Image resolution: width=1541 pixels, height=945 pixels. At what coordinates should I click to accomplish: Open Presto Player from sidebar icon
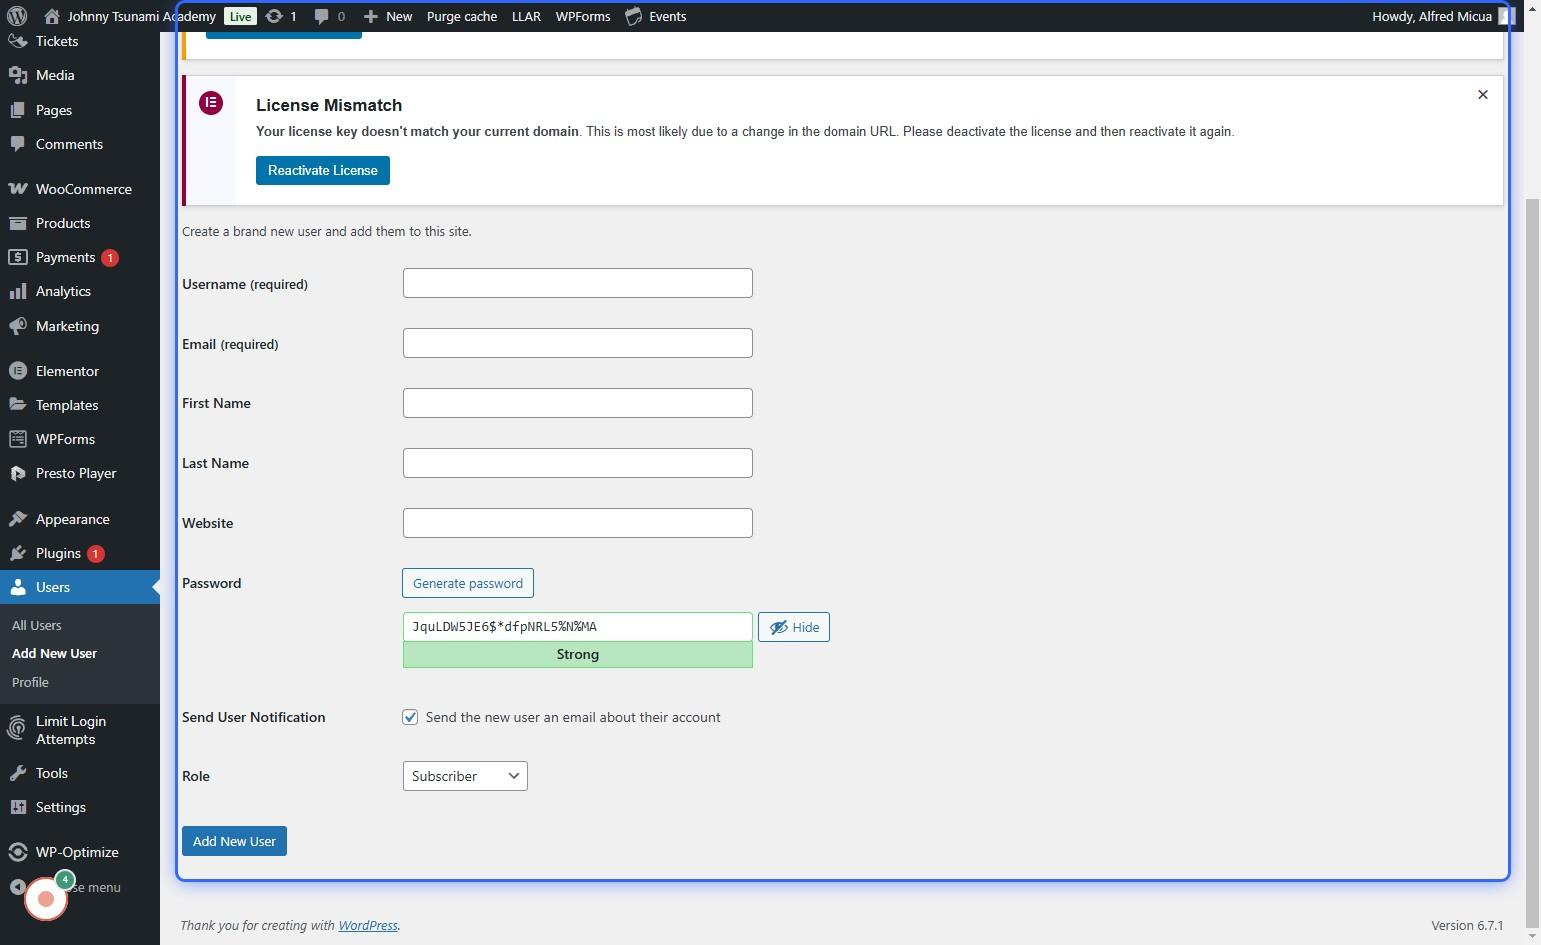point(17,474)
